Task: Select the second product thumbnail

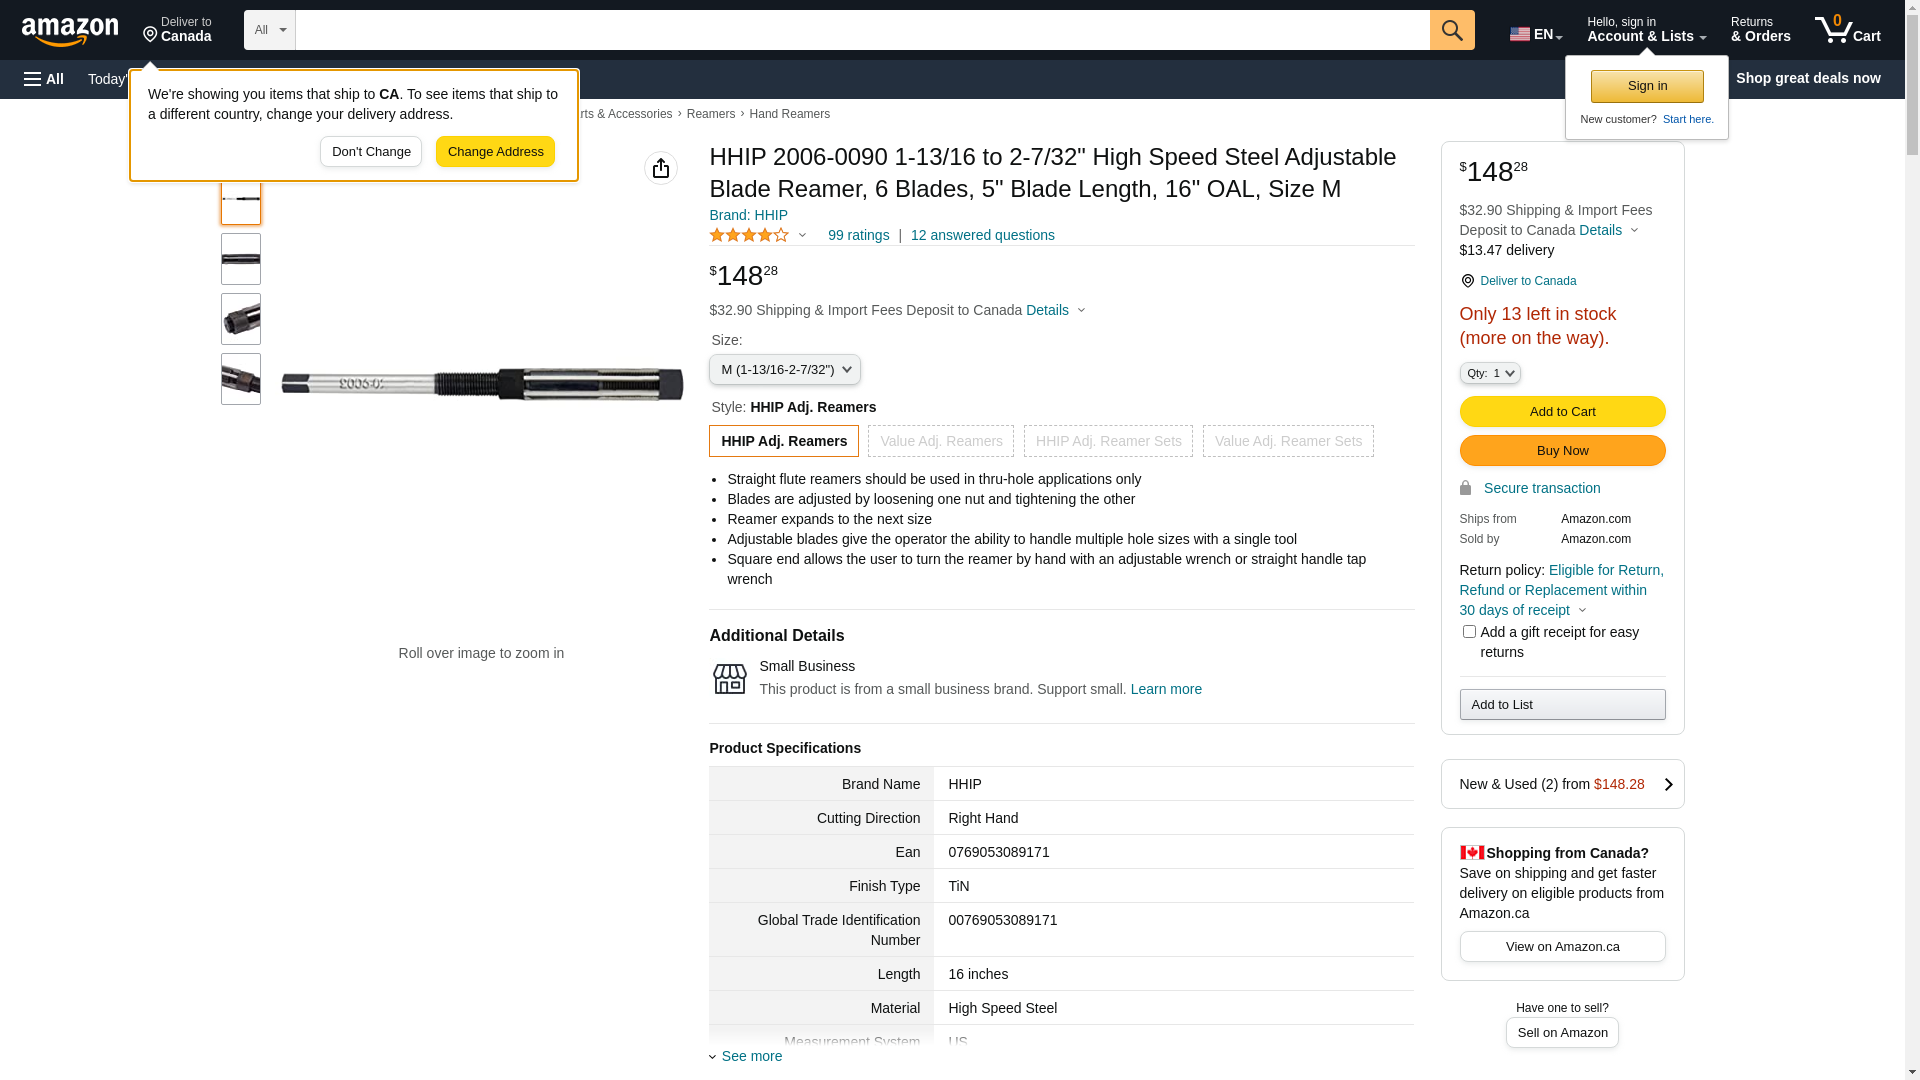Action: point(241,259)
